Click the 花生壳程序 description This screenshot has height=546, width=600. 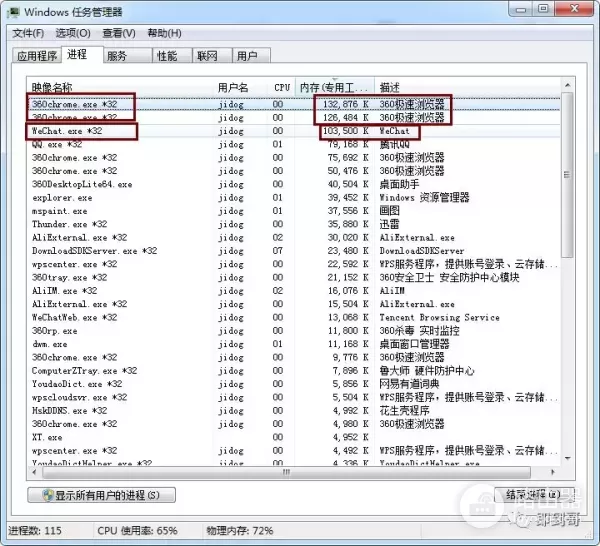pyautogui.click(x=404, y=411)
